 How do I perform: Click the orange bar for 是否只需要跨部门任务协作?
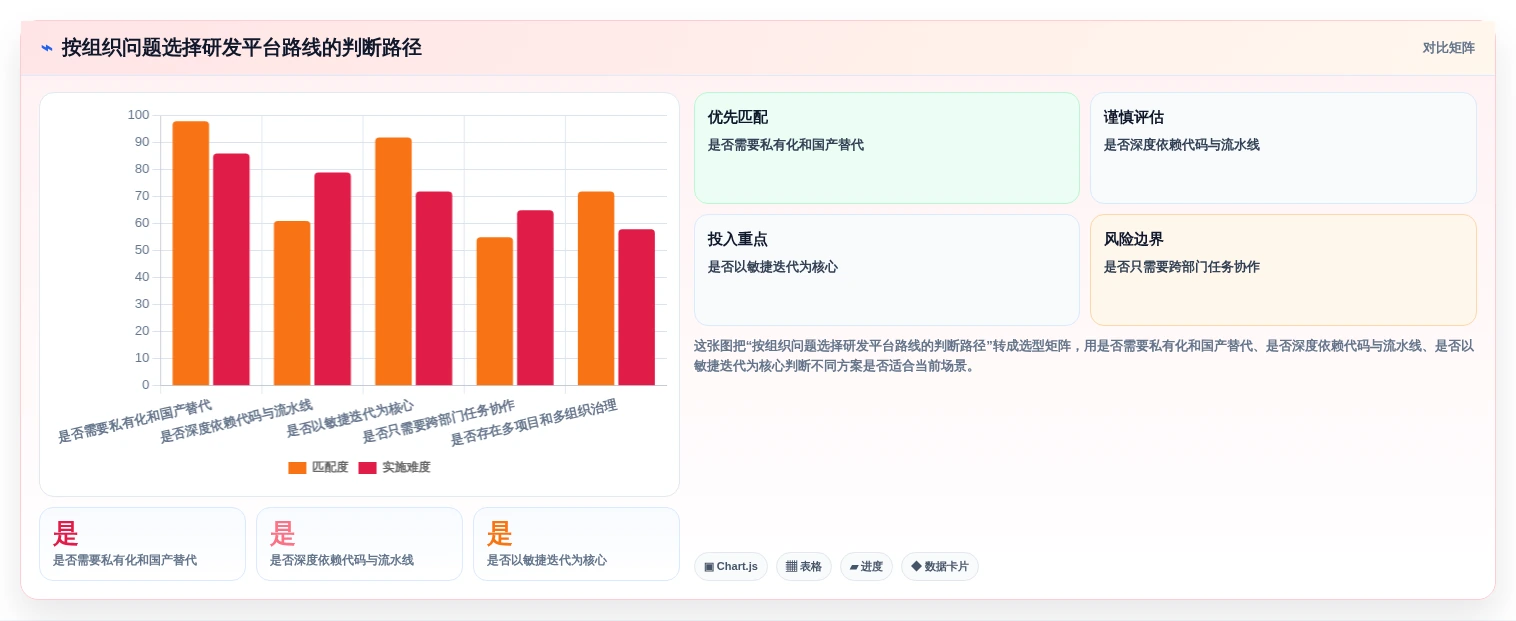[x=495, y=311]
